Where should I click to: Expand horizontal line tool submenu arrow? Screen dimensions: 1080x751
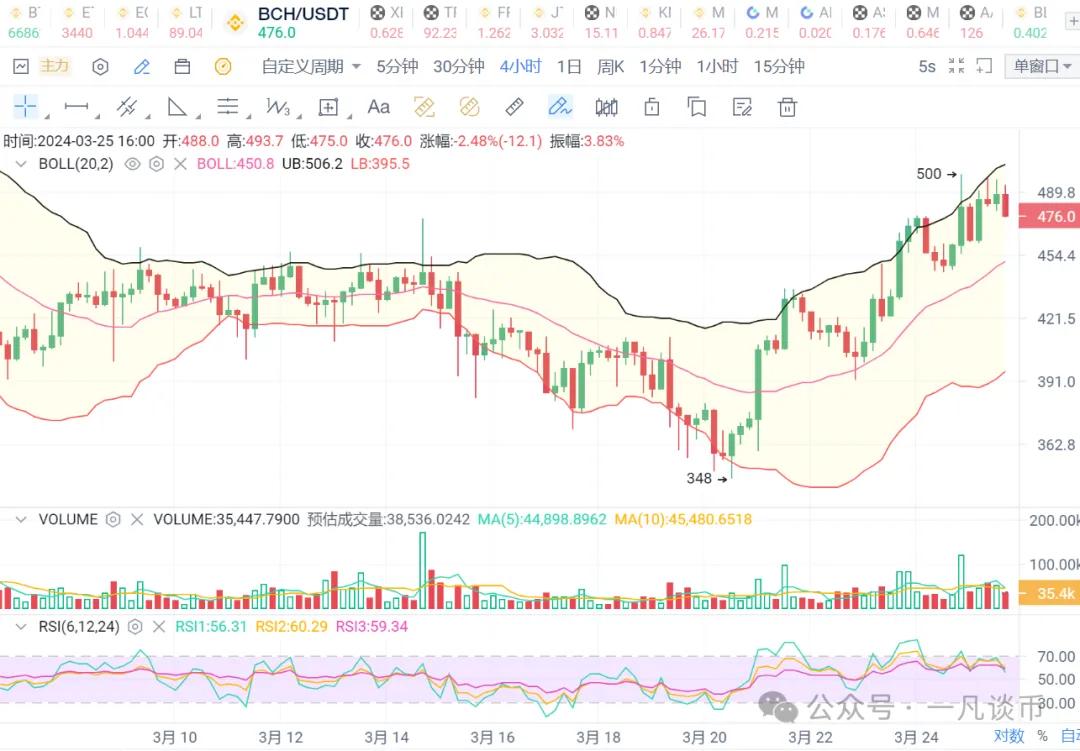[97, 116]
